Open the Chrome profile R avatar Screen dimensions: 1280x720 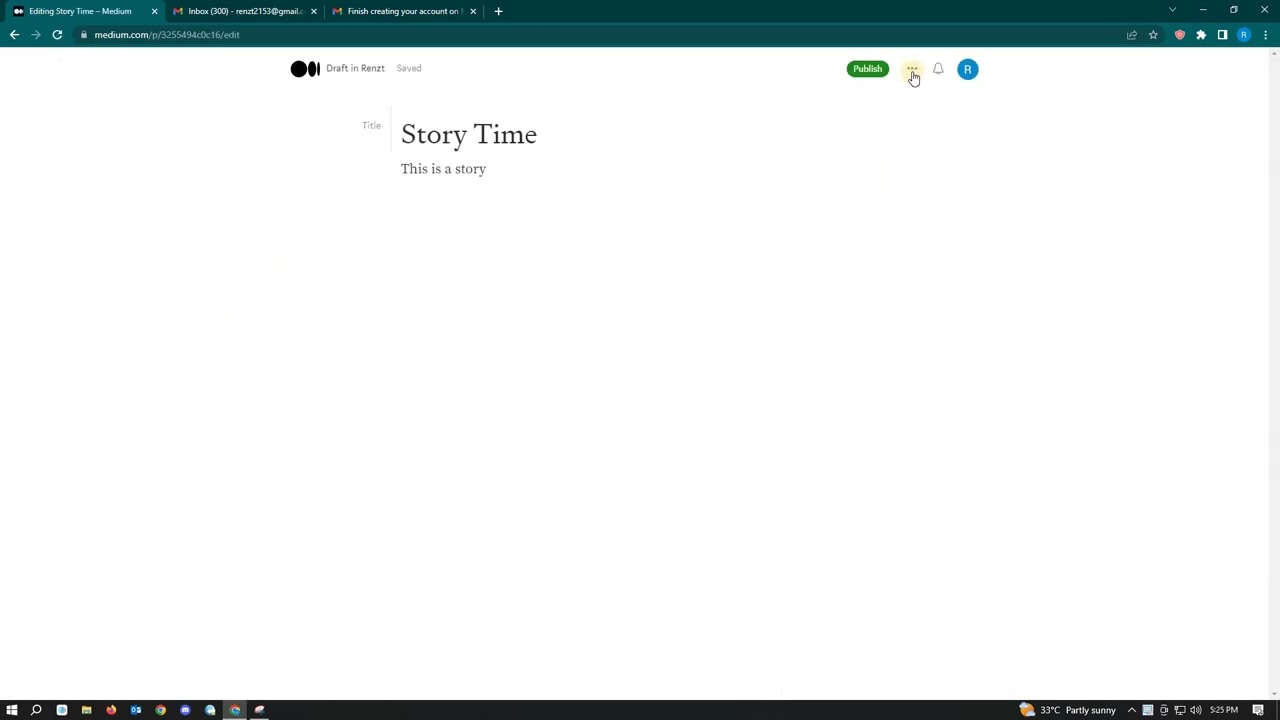pos(1244,35)
